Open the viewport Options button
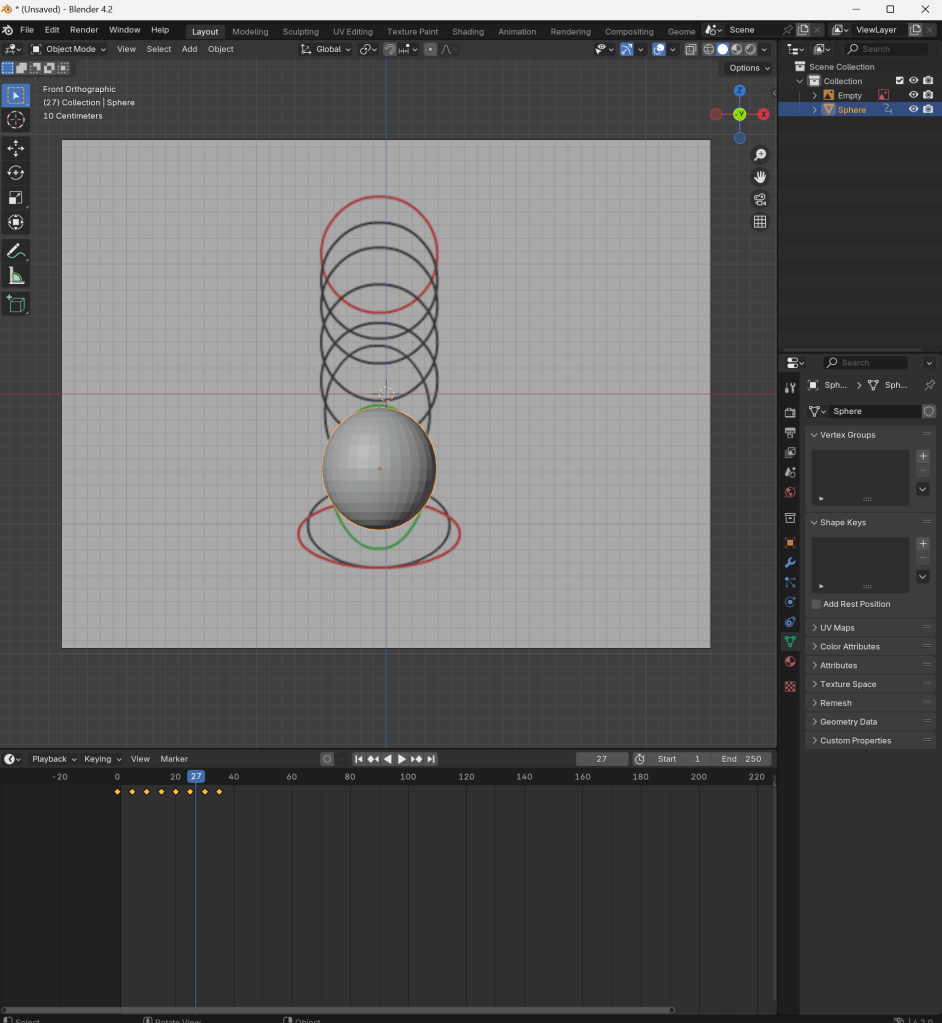Image resolution: width=942 pixels, height=1023 pixels. (748, 68)
